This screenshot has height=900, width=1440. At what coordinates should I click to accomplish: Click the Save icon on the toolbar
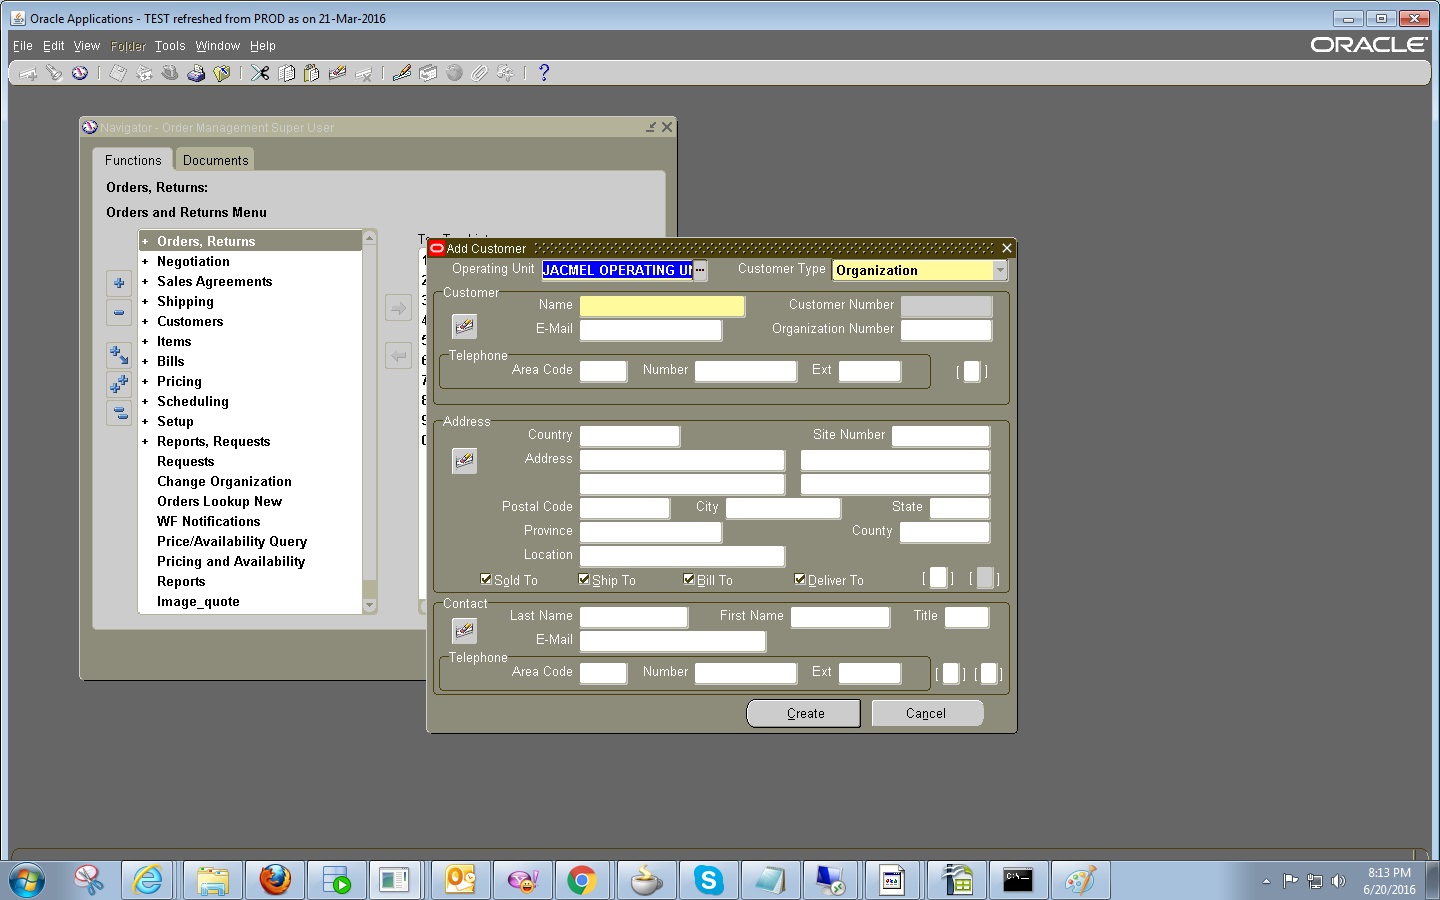tap(117, 72)
